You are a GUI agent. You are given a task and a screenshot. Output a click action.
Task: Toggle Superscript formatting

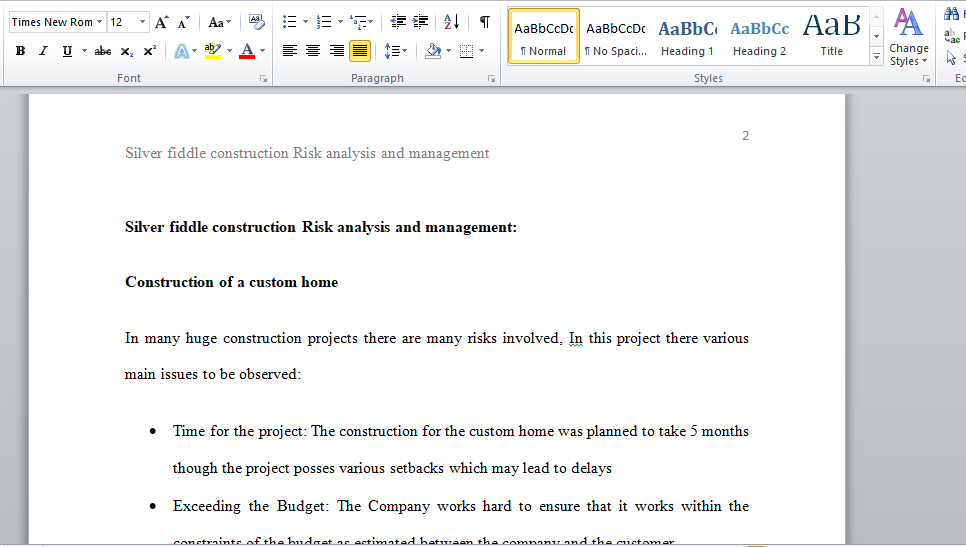[x=149, y=51]
